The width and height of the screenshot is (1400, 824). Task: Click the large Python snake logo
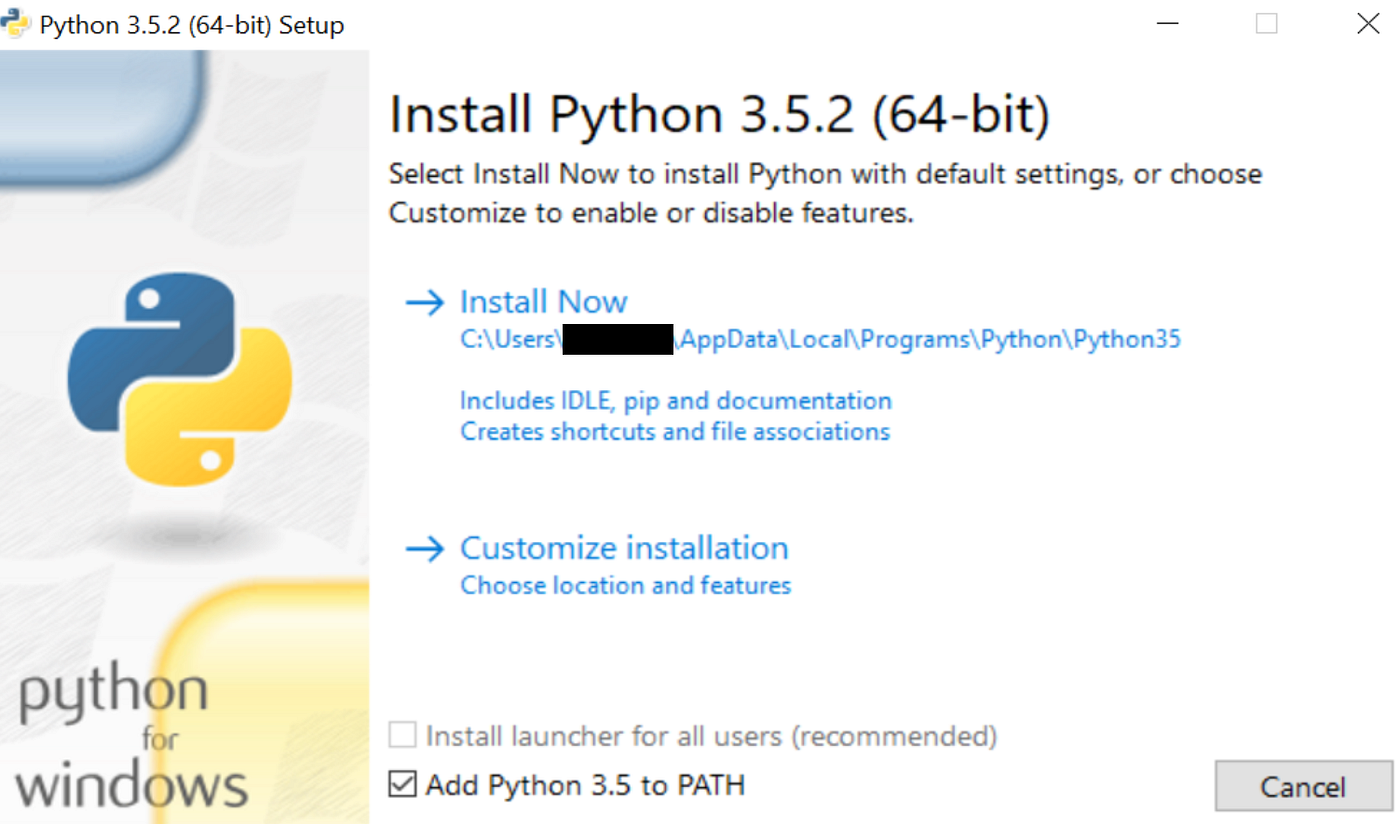180,379
